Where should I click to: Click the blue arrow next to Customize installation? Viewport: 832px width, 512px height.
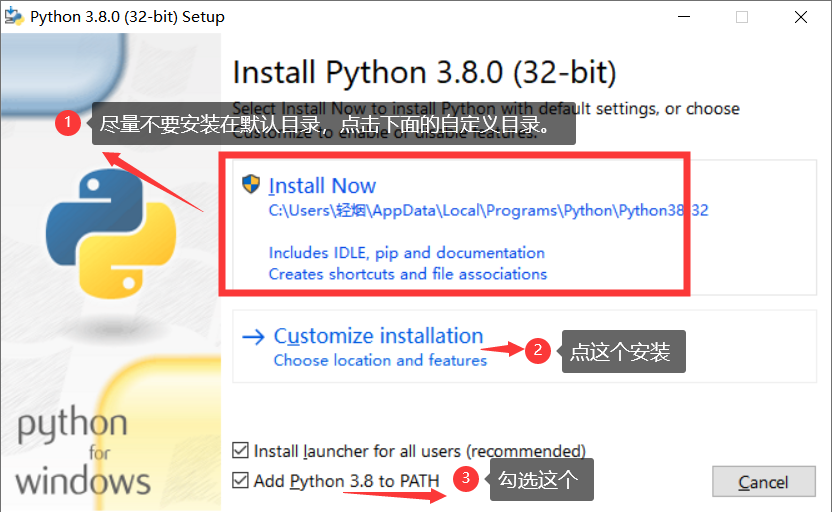coord(253,337)
